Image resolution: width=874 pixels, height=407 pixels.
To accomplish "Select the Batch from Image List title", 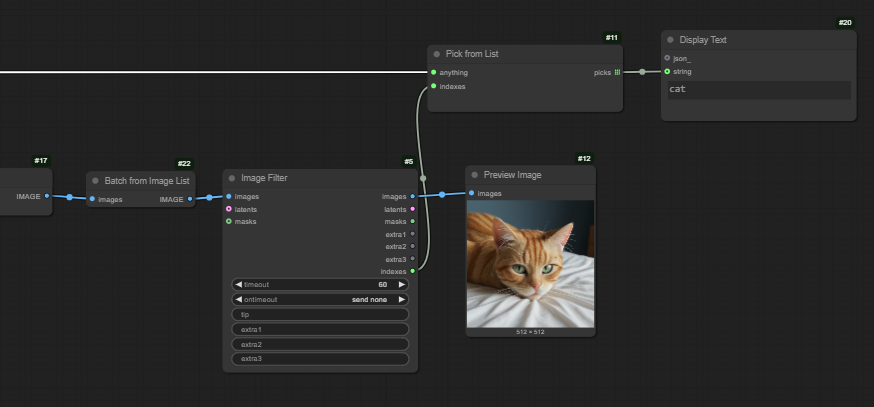I will pyautogui.click(x=147, y=181).
